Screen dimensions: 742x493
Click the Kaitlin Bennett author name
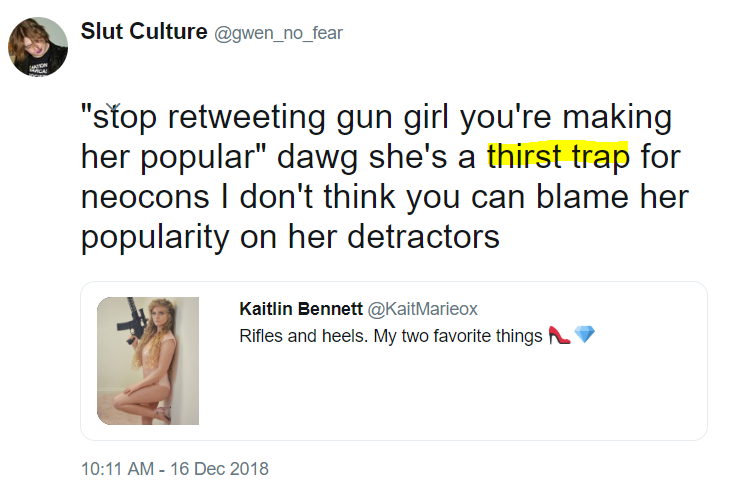click(301, 308)
